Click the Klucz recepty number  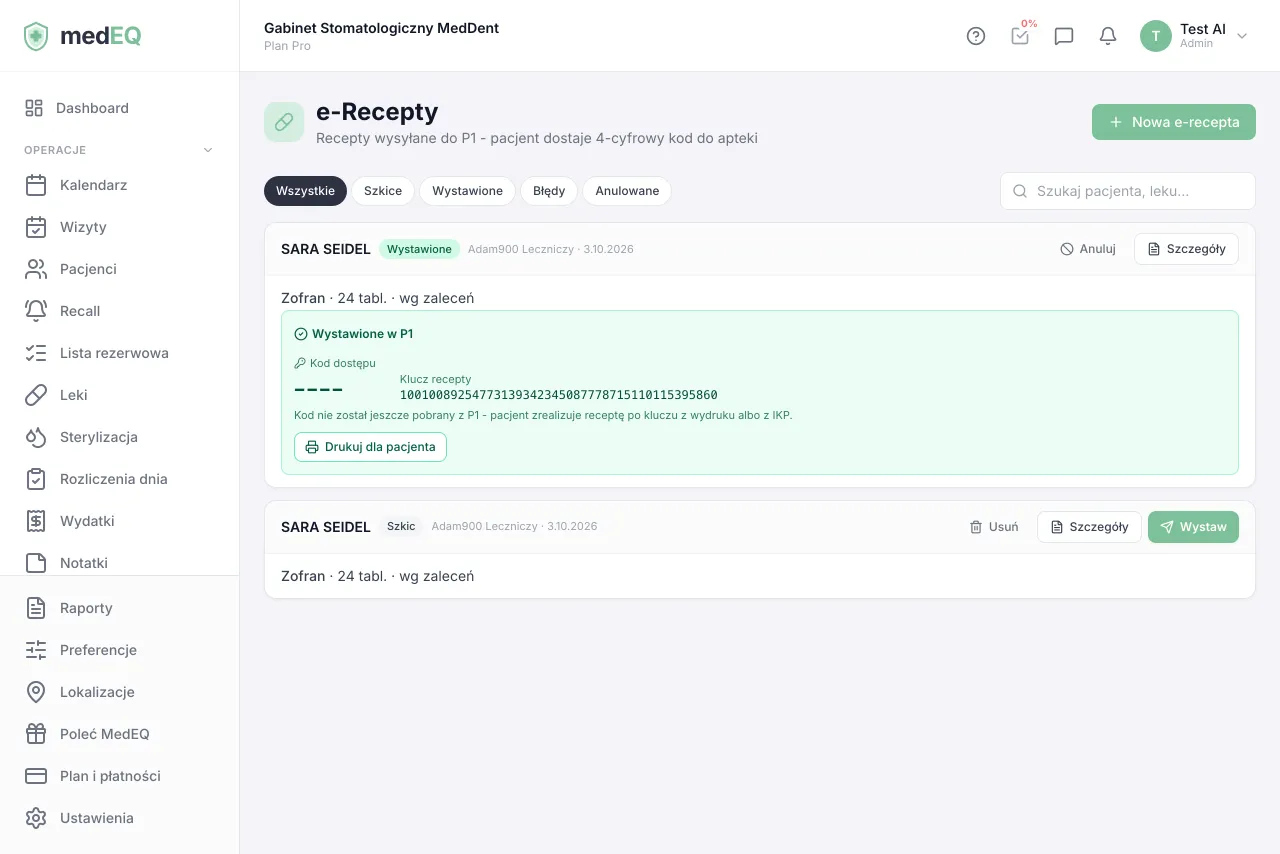click(558, 395)
